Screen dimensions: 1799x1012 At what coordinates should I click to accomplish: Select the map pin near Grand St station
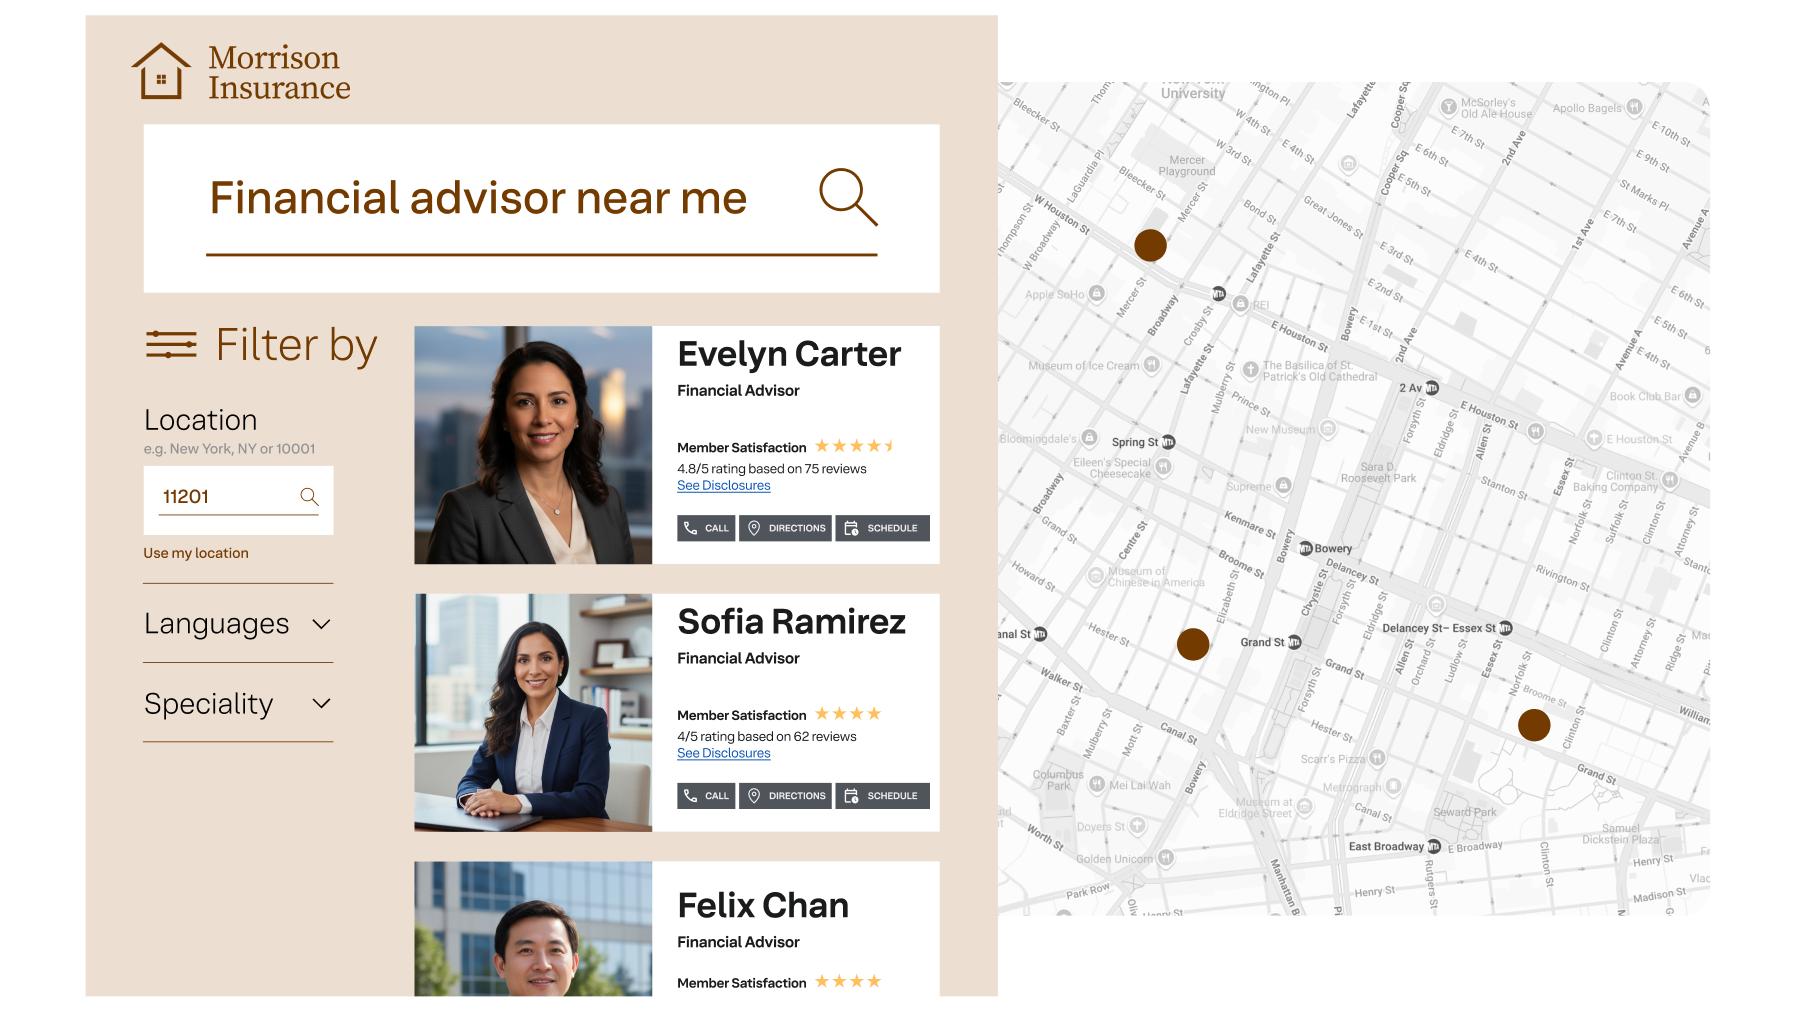tap(1193, 644)
